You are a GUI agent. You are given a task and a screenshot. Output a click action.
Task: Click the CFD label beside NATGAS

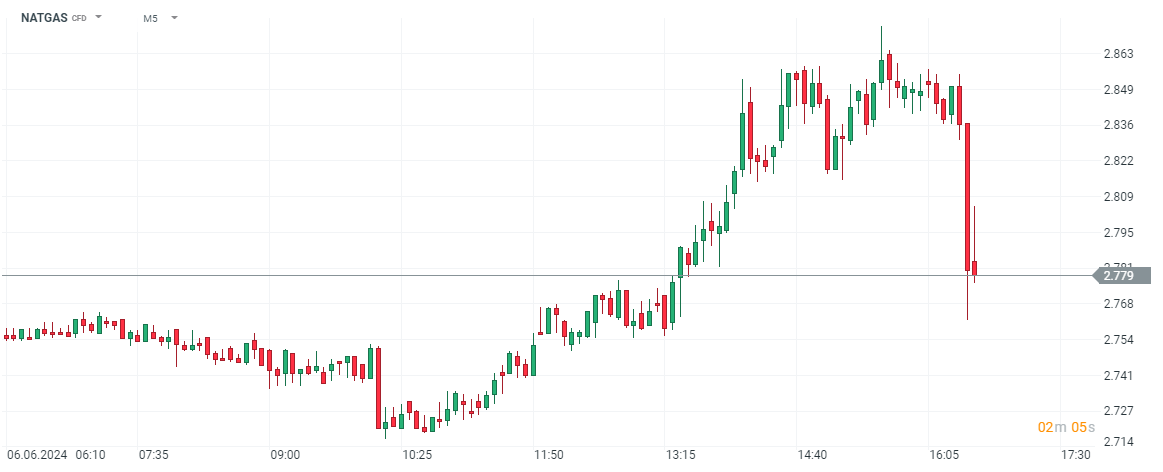tap(79, 18)
